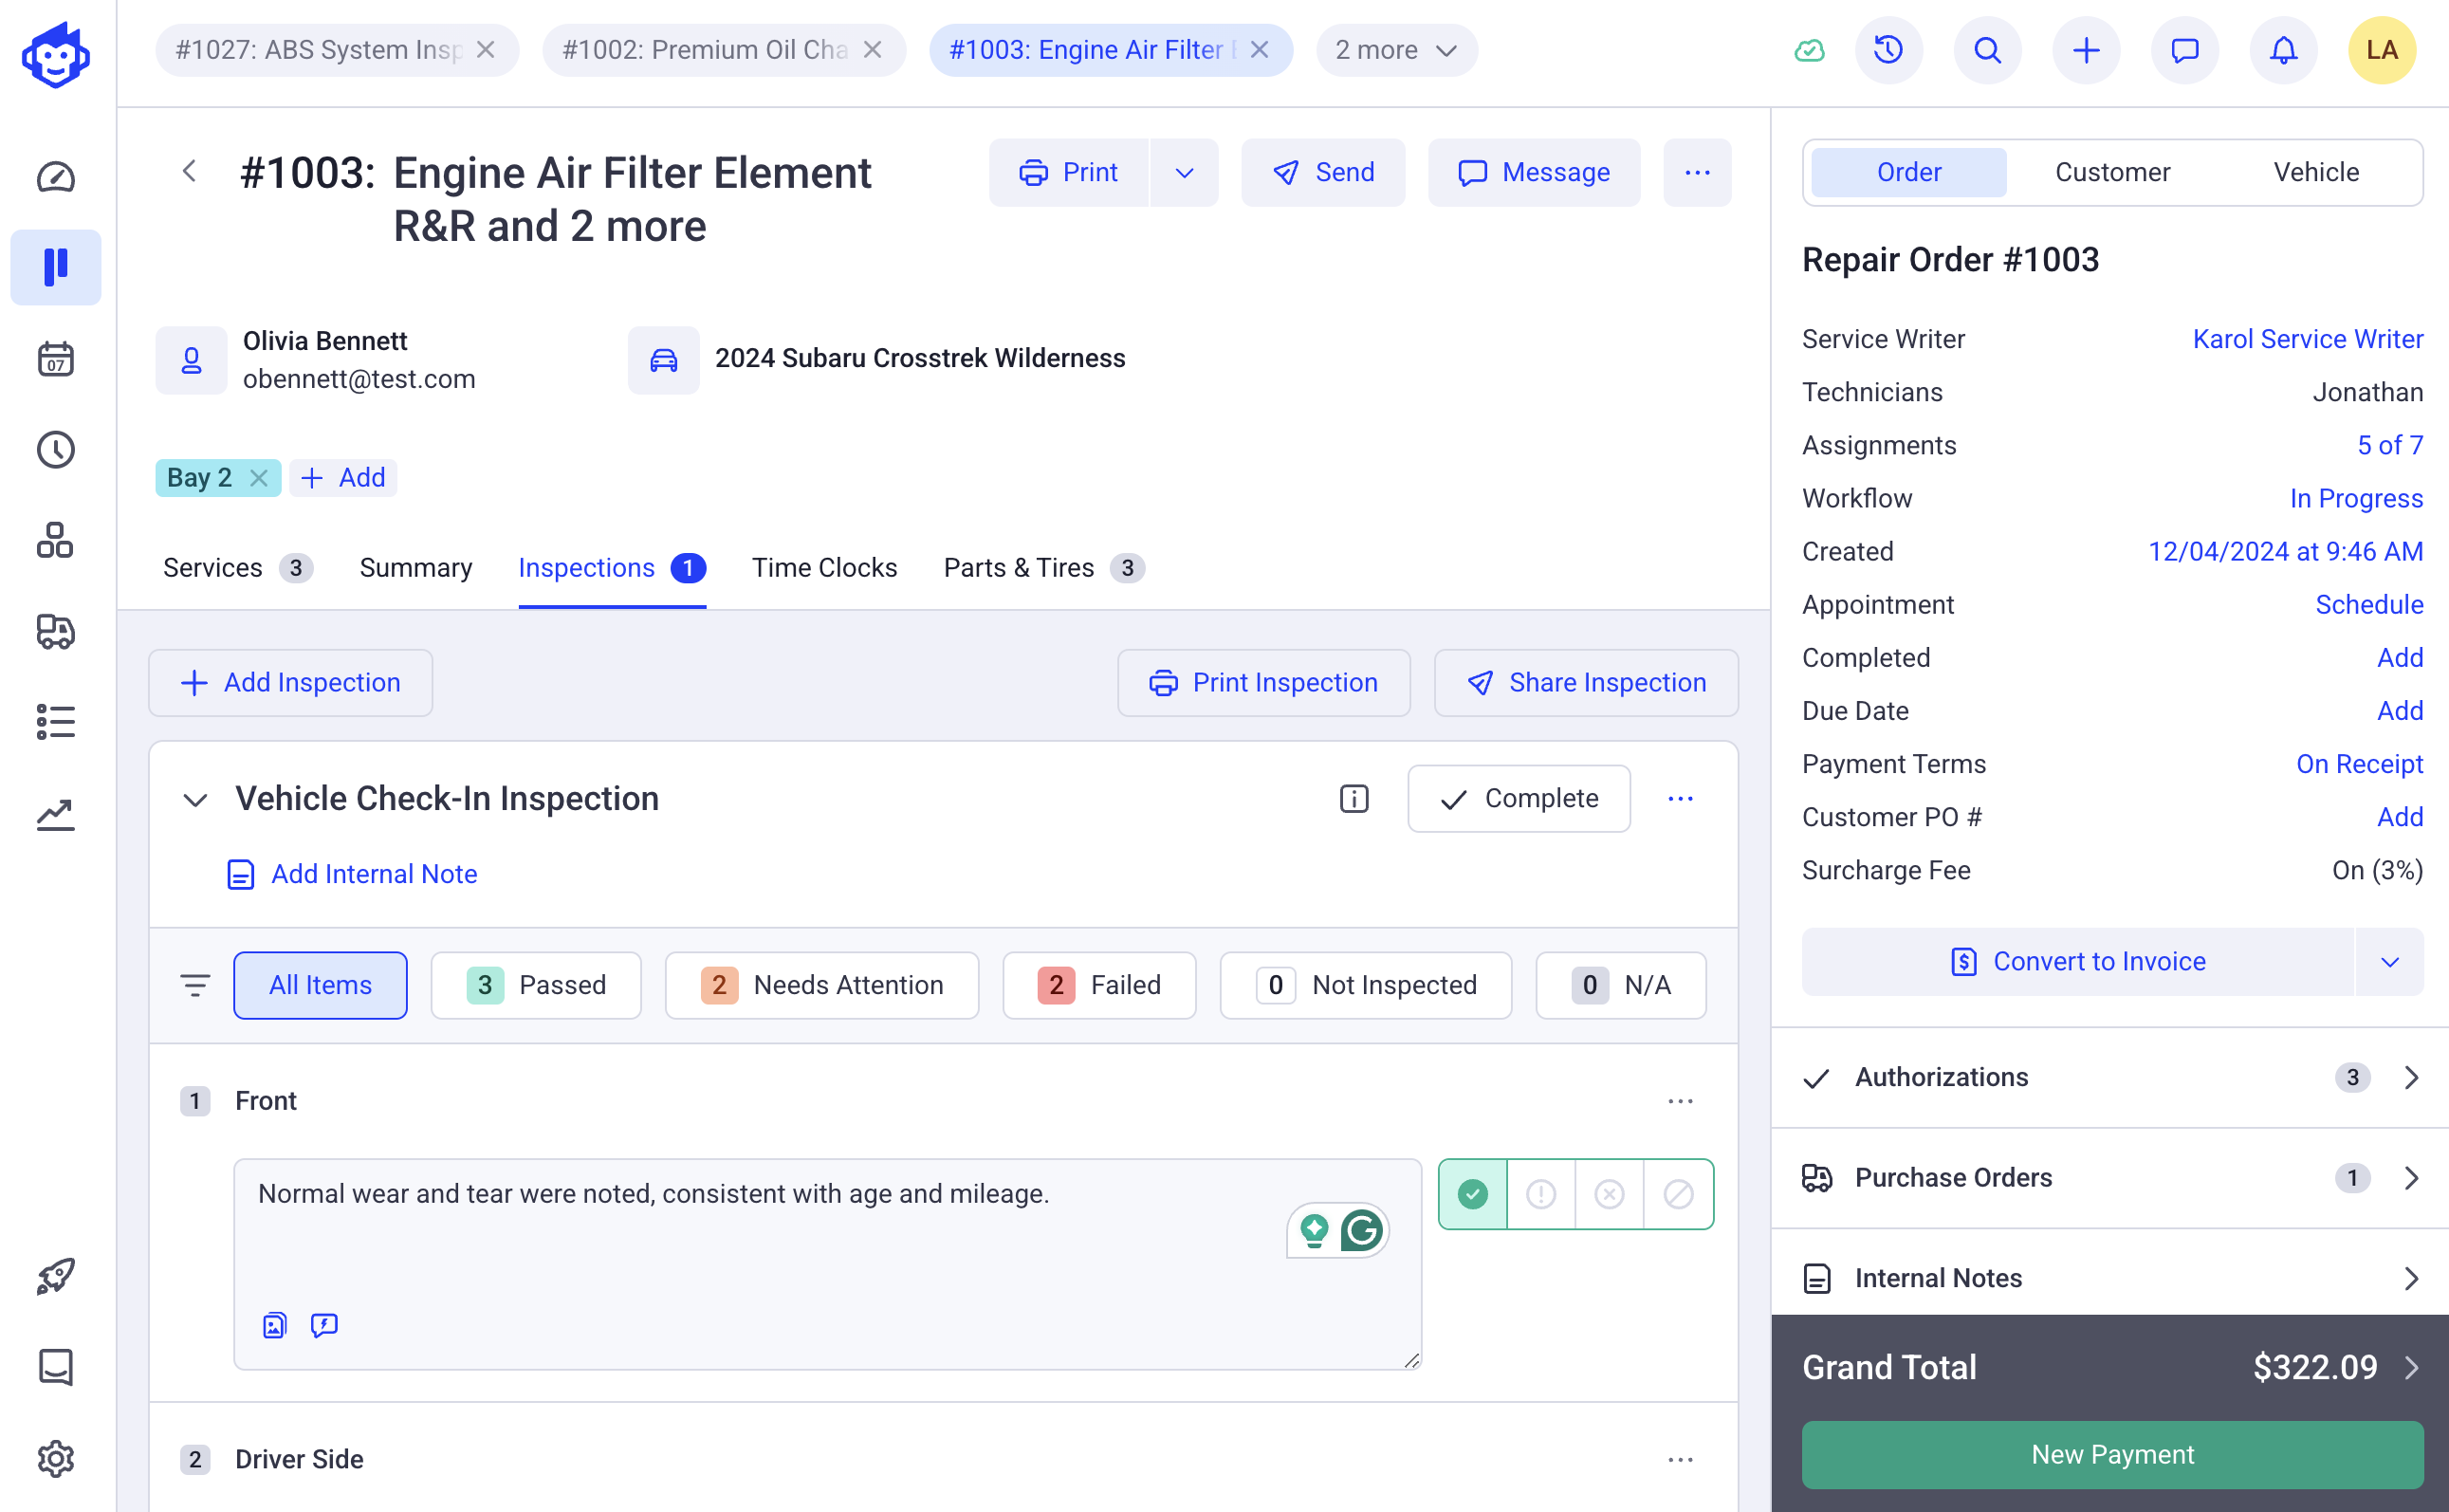Click the search magnifier icon

[1987, 50]
